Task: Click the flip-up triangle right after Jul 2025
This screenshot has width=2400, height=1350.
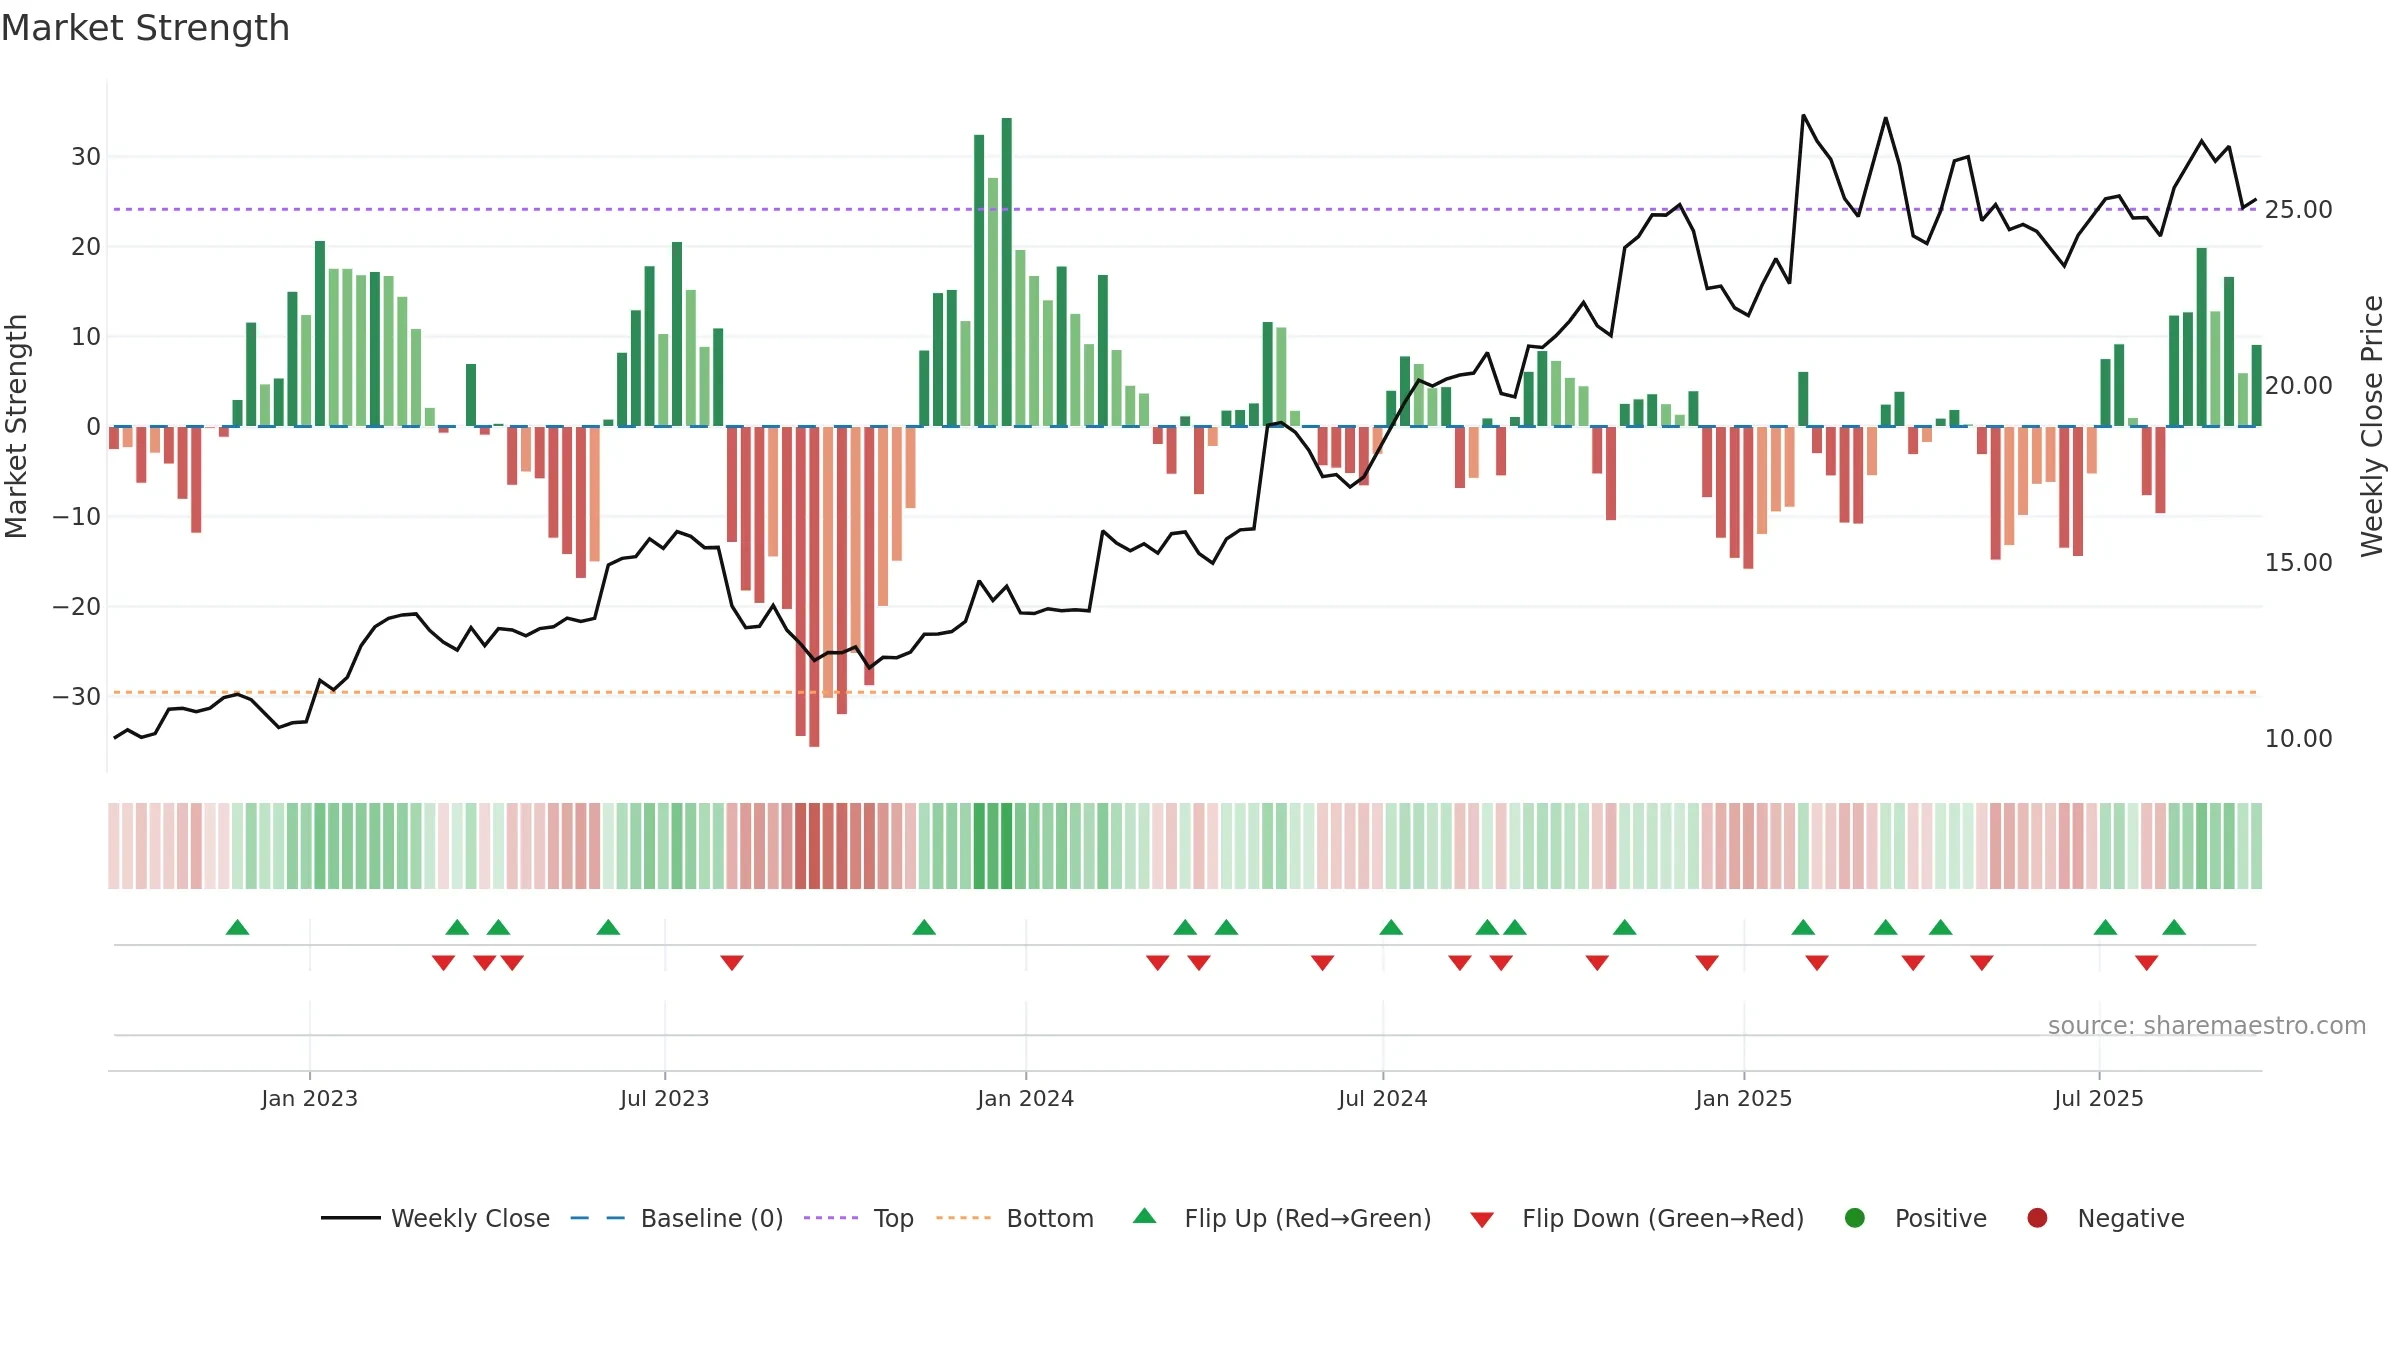Action: click(x=2105, y=927)
